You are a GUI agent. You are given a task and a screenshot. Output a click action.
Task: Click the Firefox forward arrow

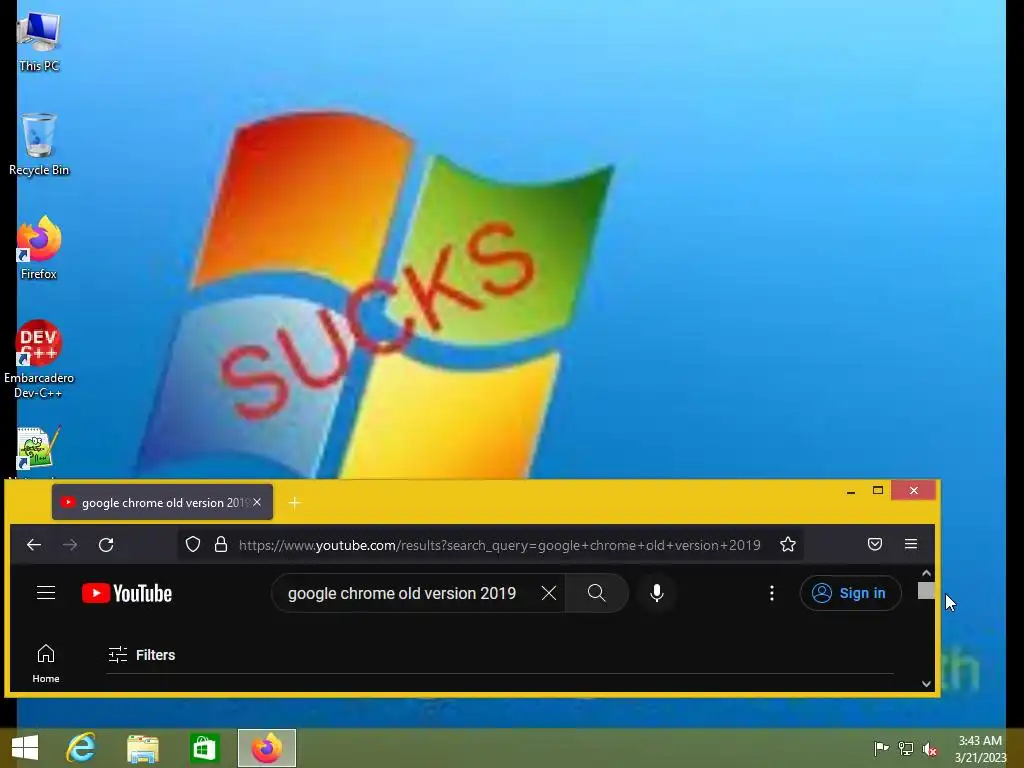[70, 545]
